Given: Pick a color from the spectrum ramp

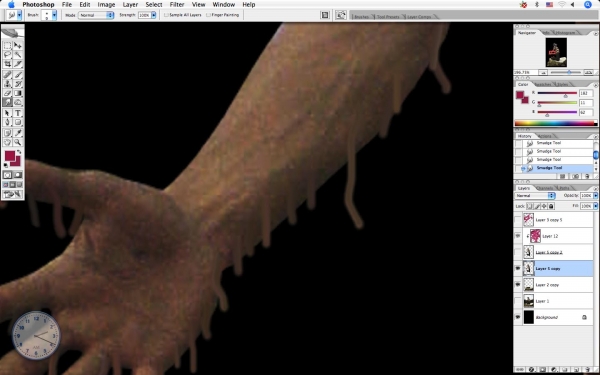Looking at the screenshot, I should pyautogui.click(x=555, y=123).
